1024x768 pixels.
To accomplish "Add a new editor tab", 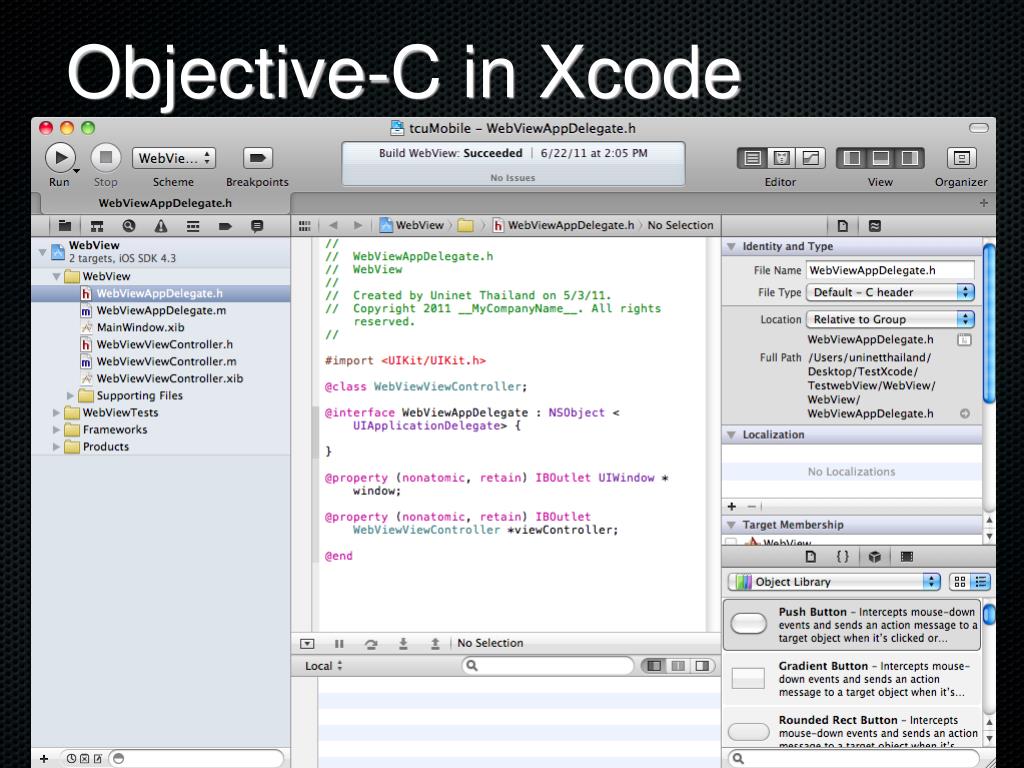I will pos(984,203).
